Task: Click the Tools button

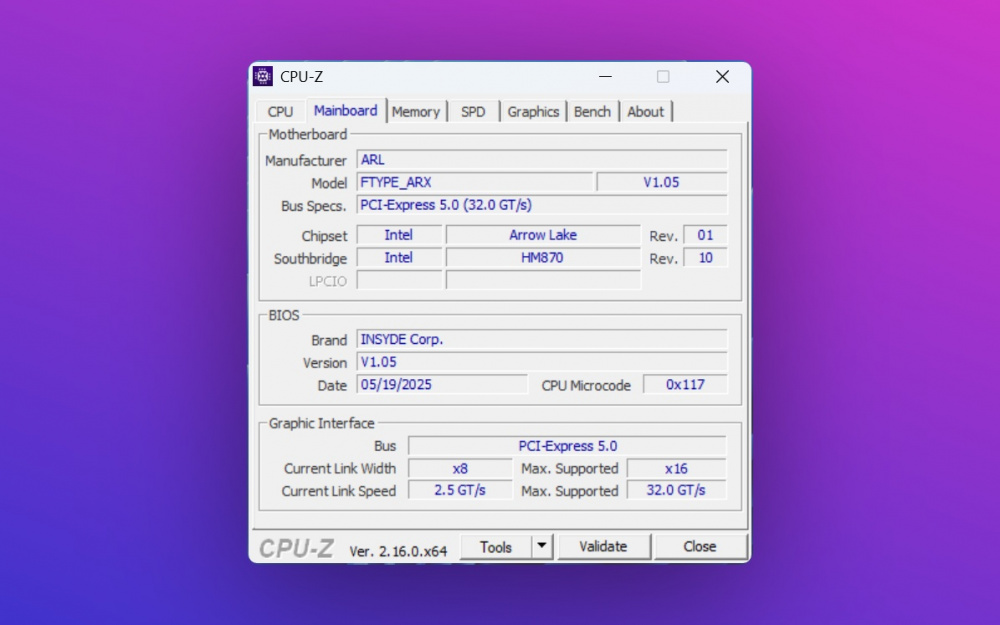Action: [495, 547]
